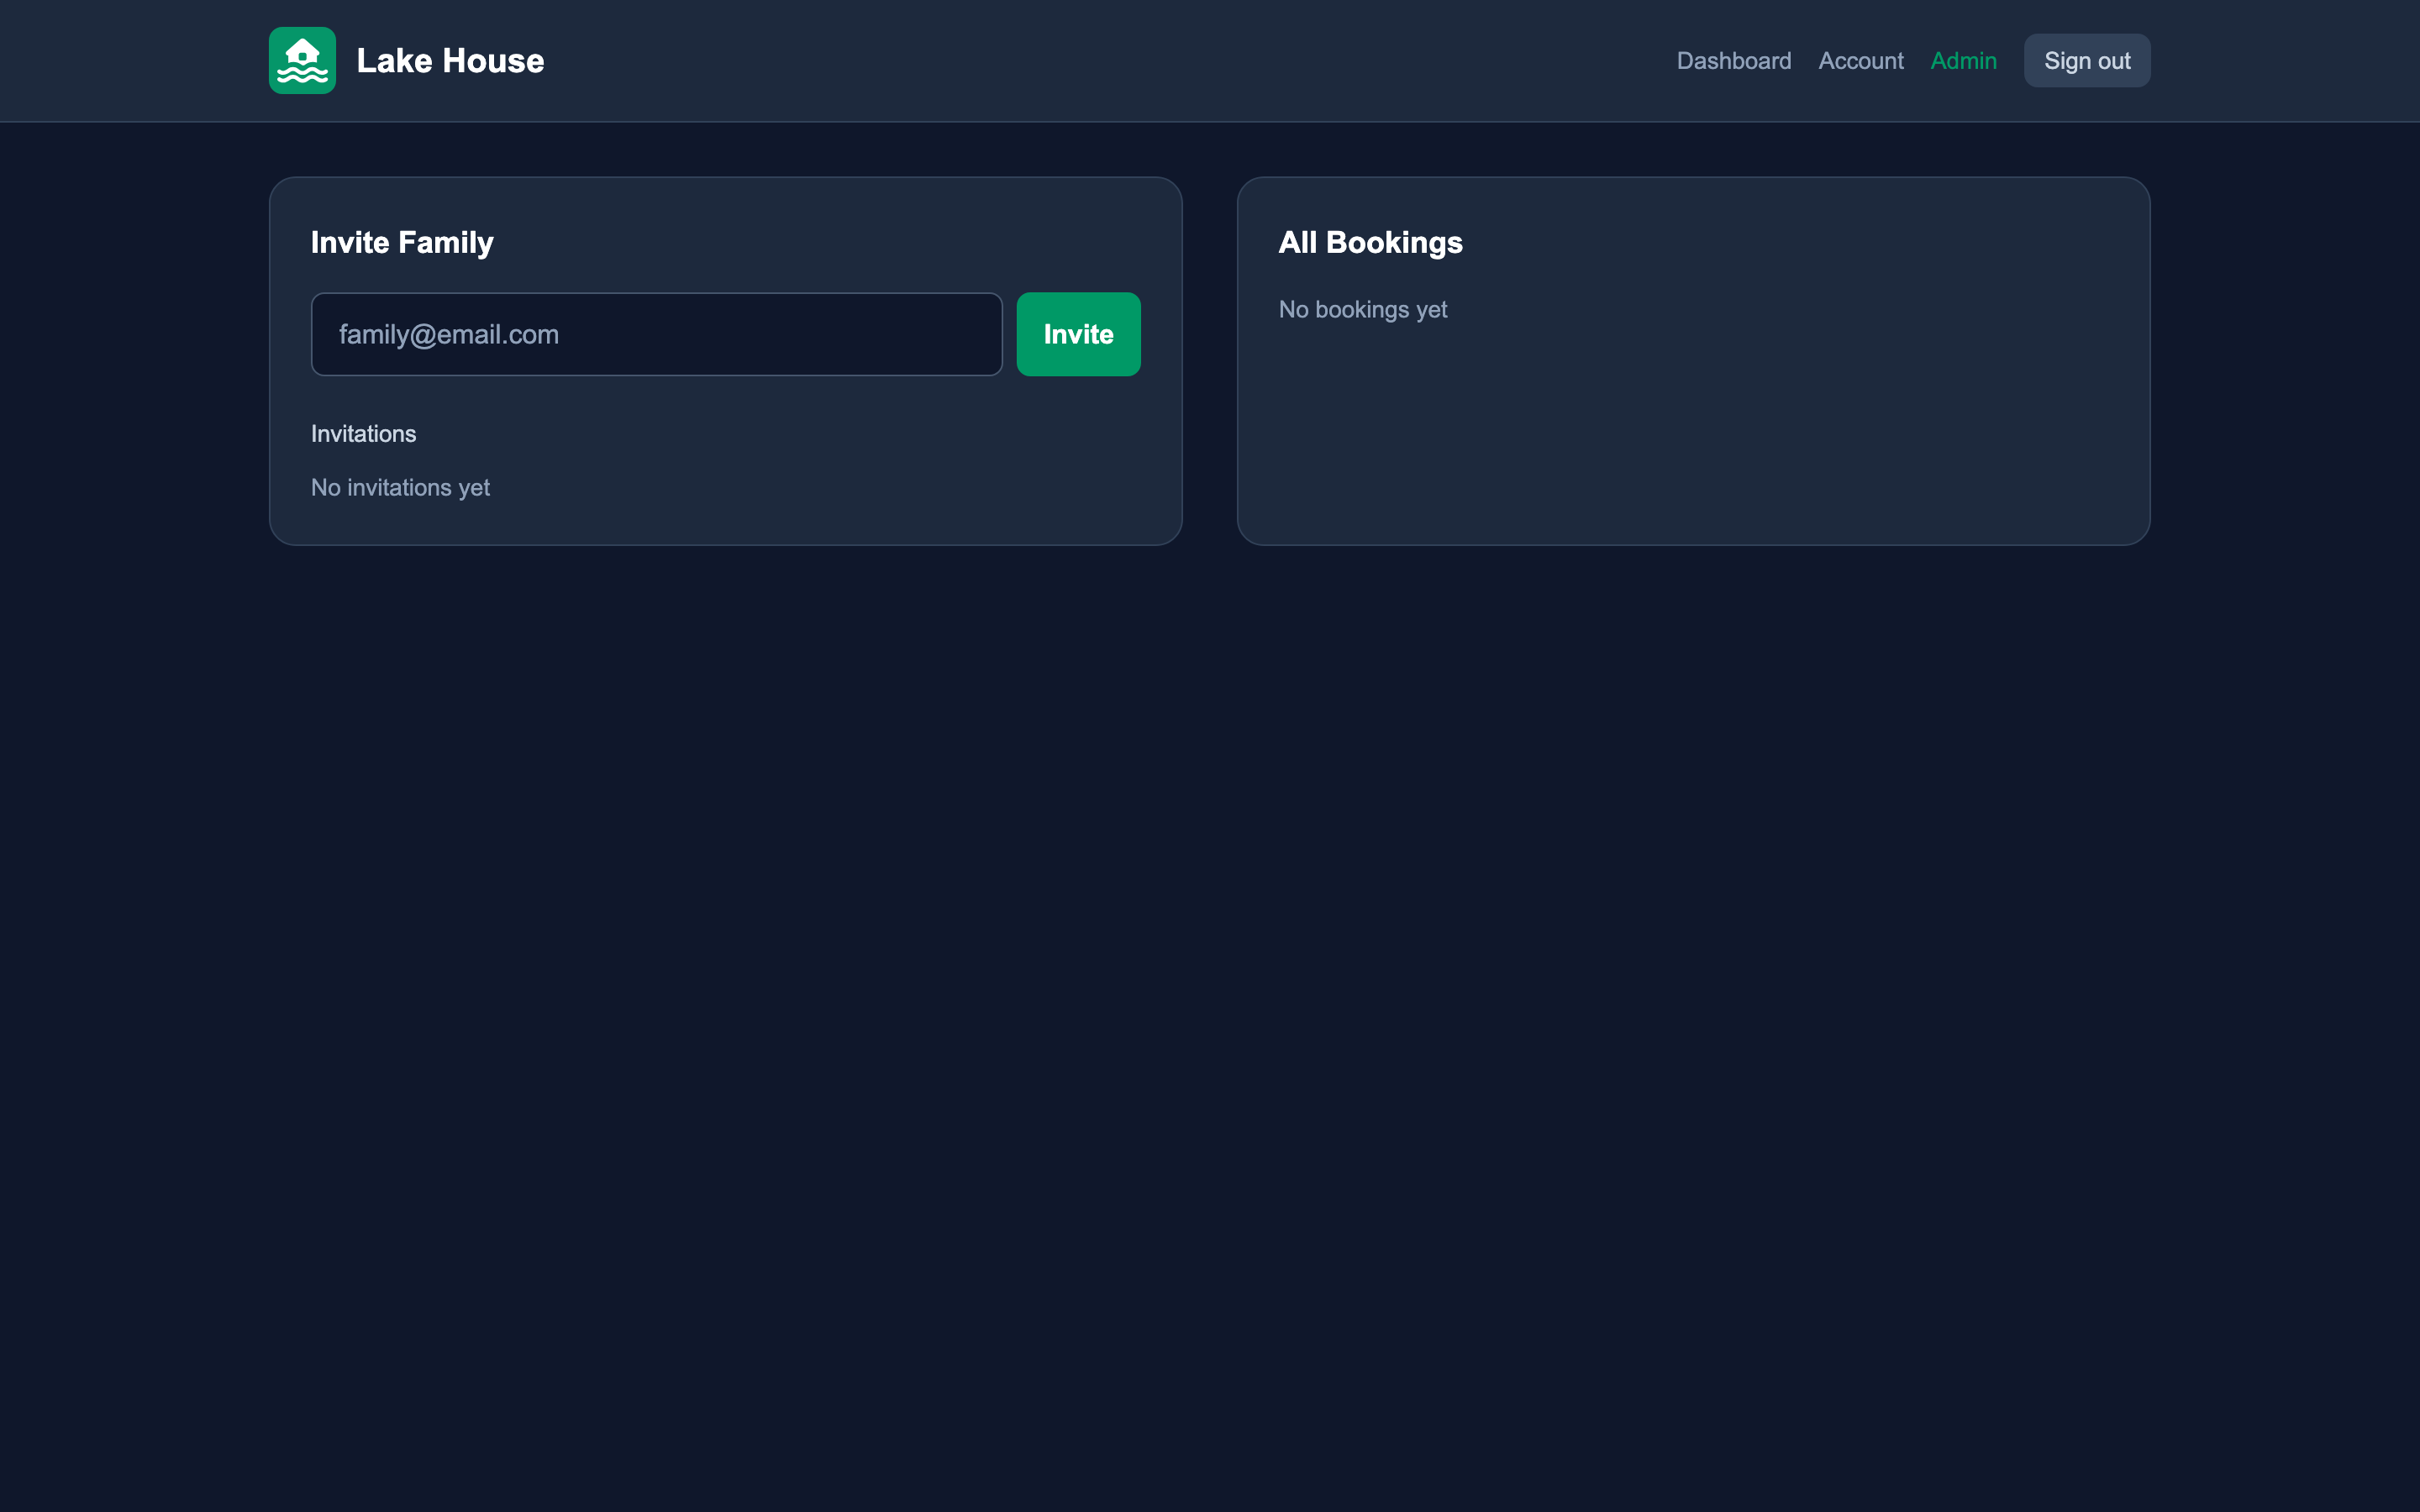This screenshot has width=2420, height=1512.
Task: Open the Account nav link
Action: tap(1861, 61)
